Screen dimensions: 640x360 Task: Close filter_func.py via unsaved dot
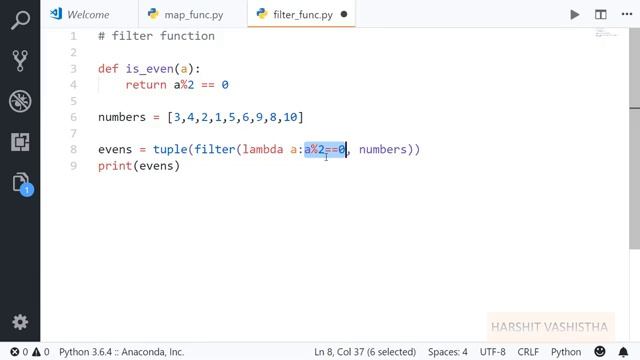coord(344,14)
